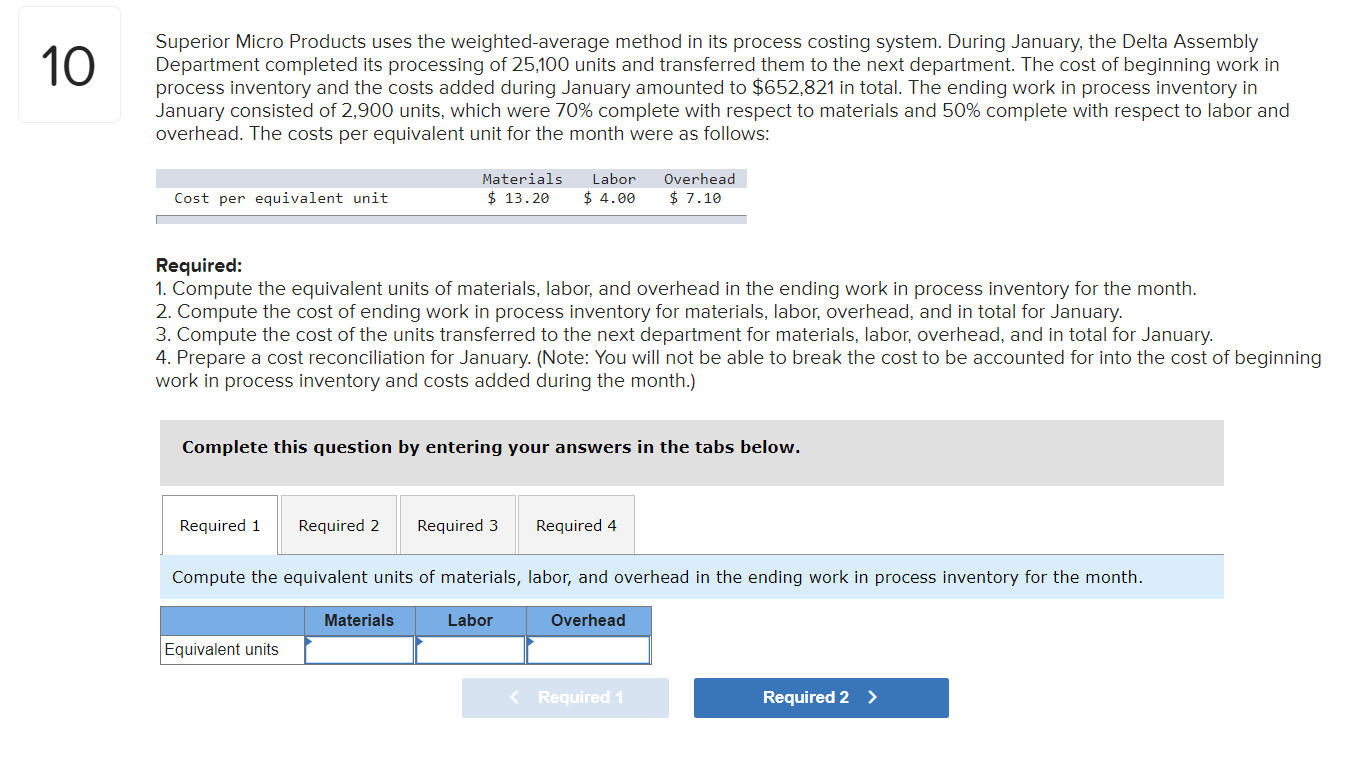This screenshot has width=1346, height=758.
Task: Click the Labor column header of answer table
Action: tap(470, 620)
